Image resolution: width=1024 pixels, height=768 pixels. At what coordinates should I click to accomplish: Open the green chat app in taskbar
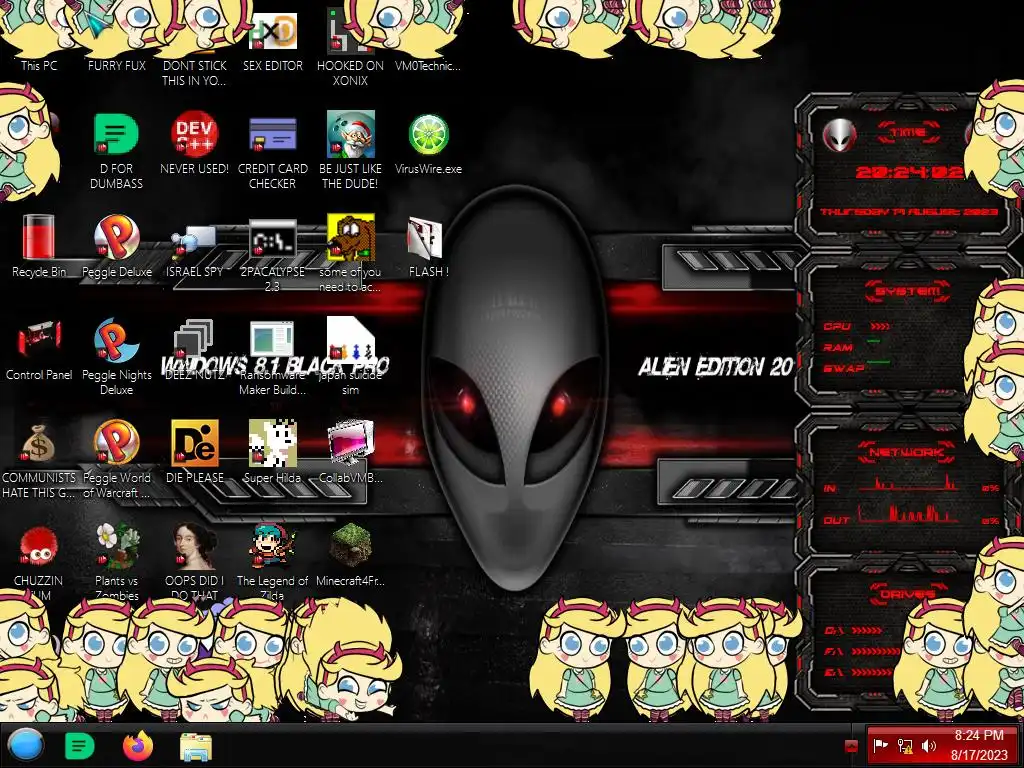click(x=80, y=746)
